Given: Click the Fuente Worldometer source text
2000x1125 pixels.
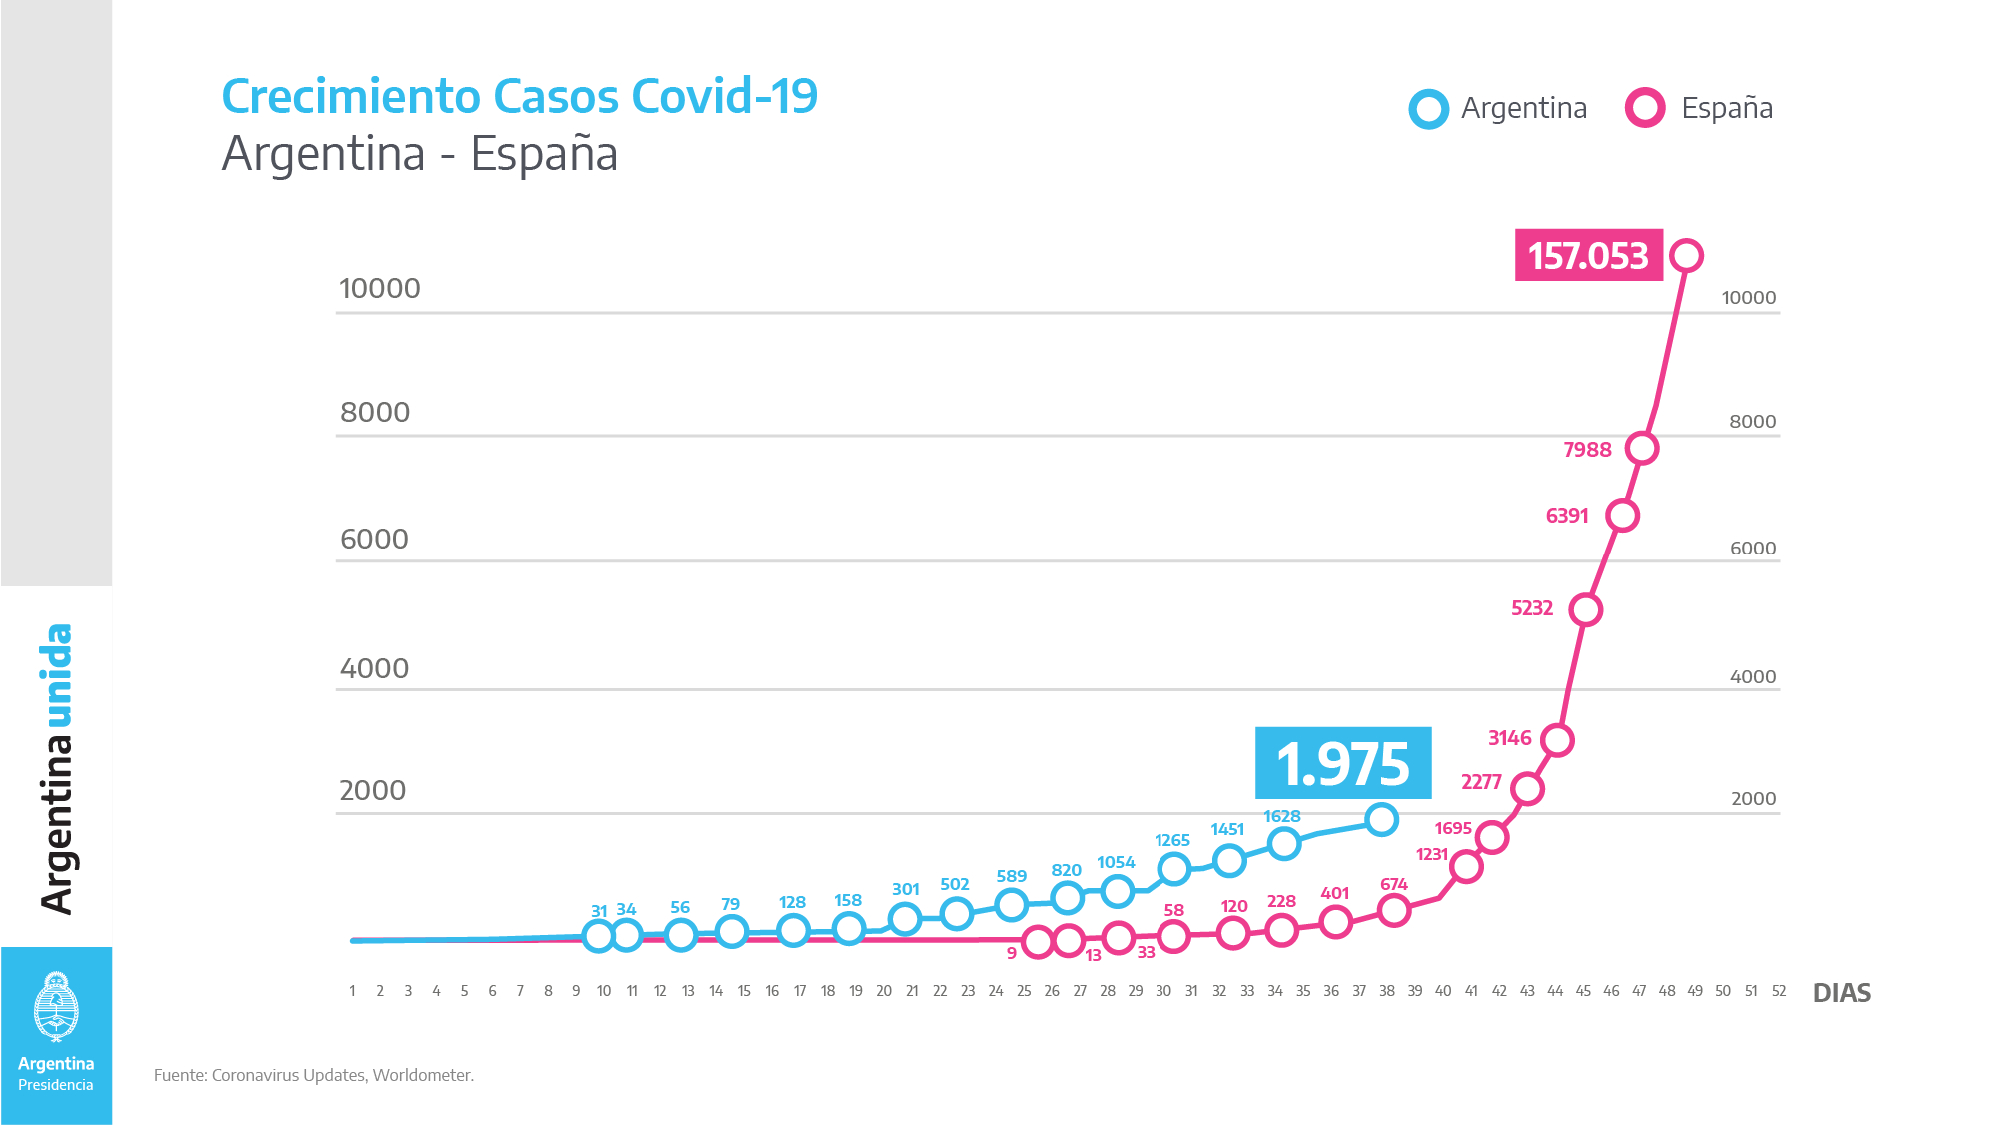Looking at the screenshot, I should pyautogui.click(x=314, y=1075).
